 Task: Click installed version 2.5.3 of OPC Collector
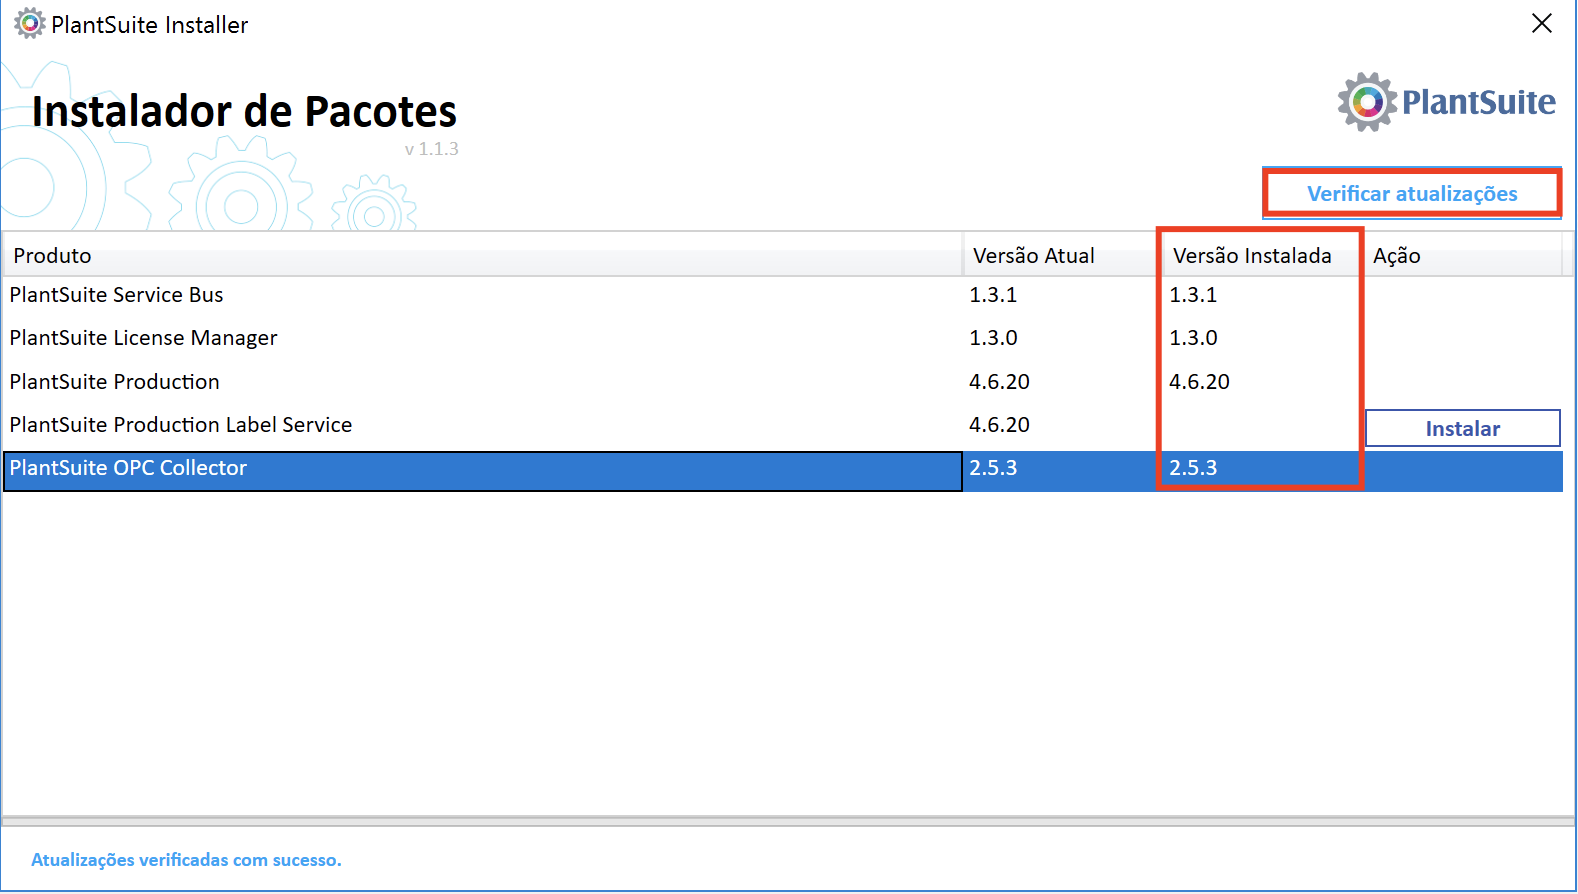(1193, 468)
